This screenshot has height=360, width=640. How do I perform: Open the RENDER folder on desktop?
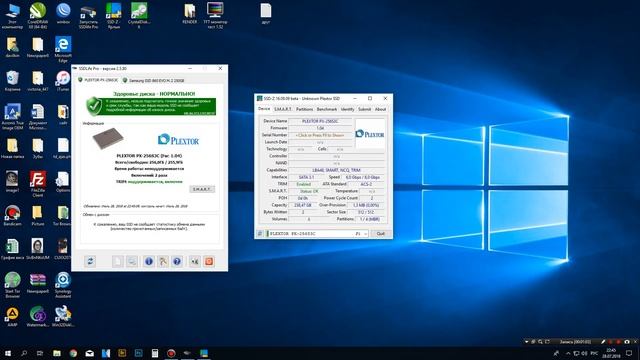pos(190,13)
